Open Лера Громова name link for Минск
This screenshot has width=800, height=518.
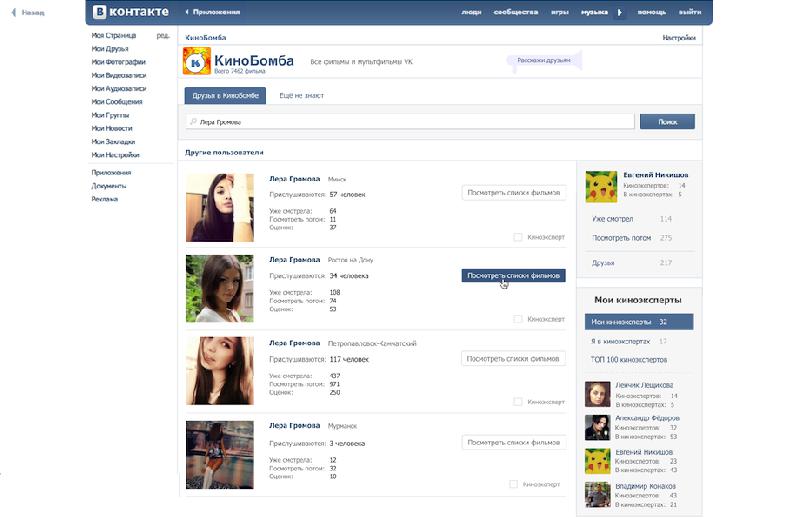coord(294,179)
